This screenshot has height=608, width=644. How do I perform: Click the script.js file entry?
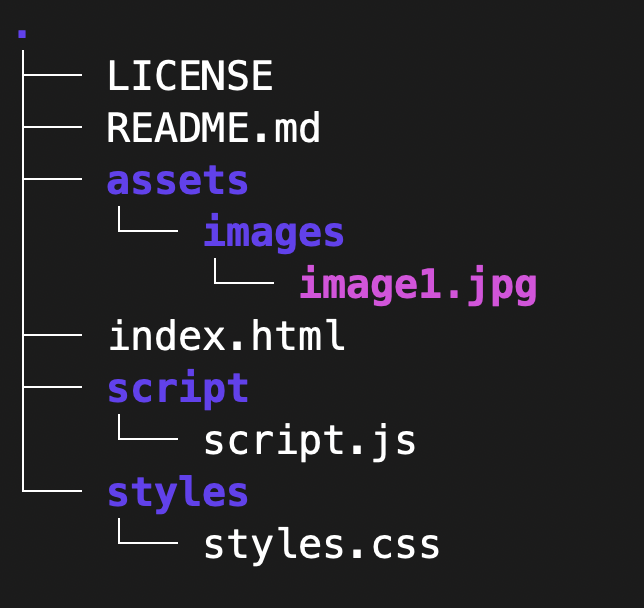tap(310, 441)
